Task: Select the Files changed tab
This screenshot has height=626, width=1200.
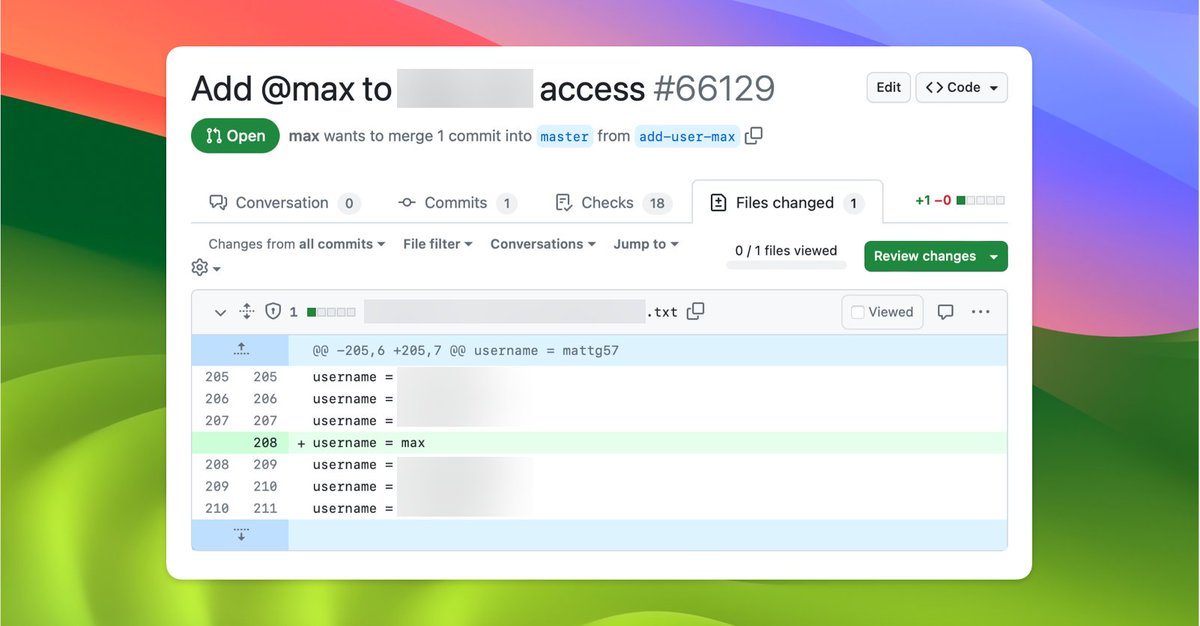Action: [787, 203]
